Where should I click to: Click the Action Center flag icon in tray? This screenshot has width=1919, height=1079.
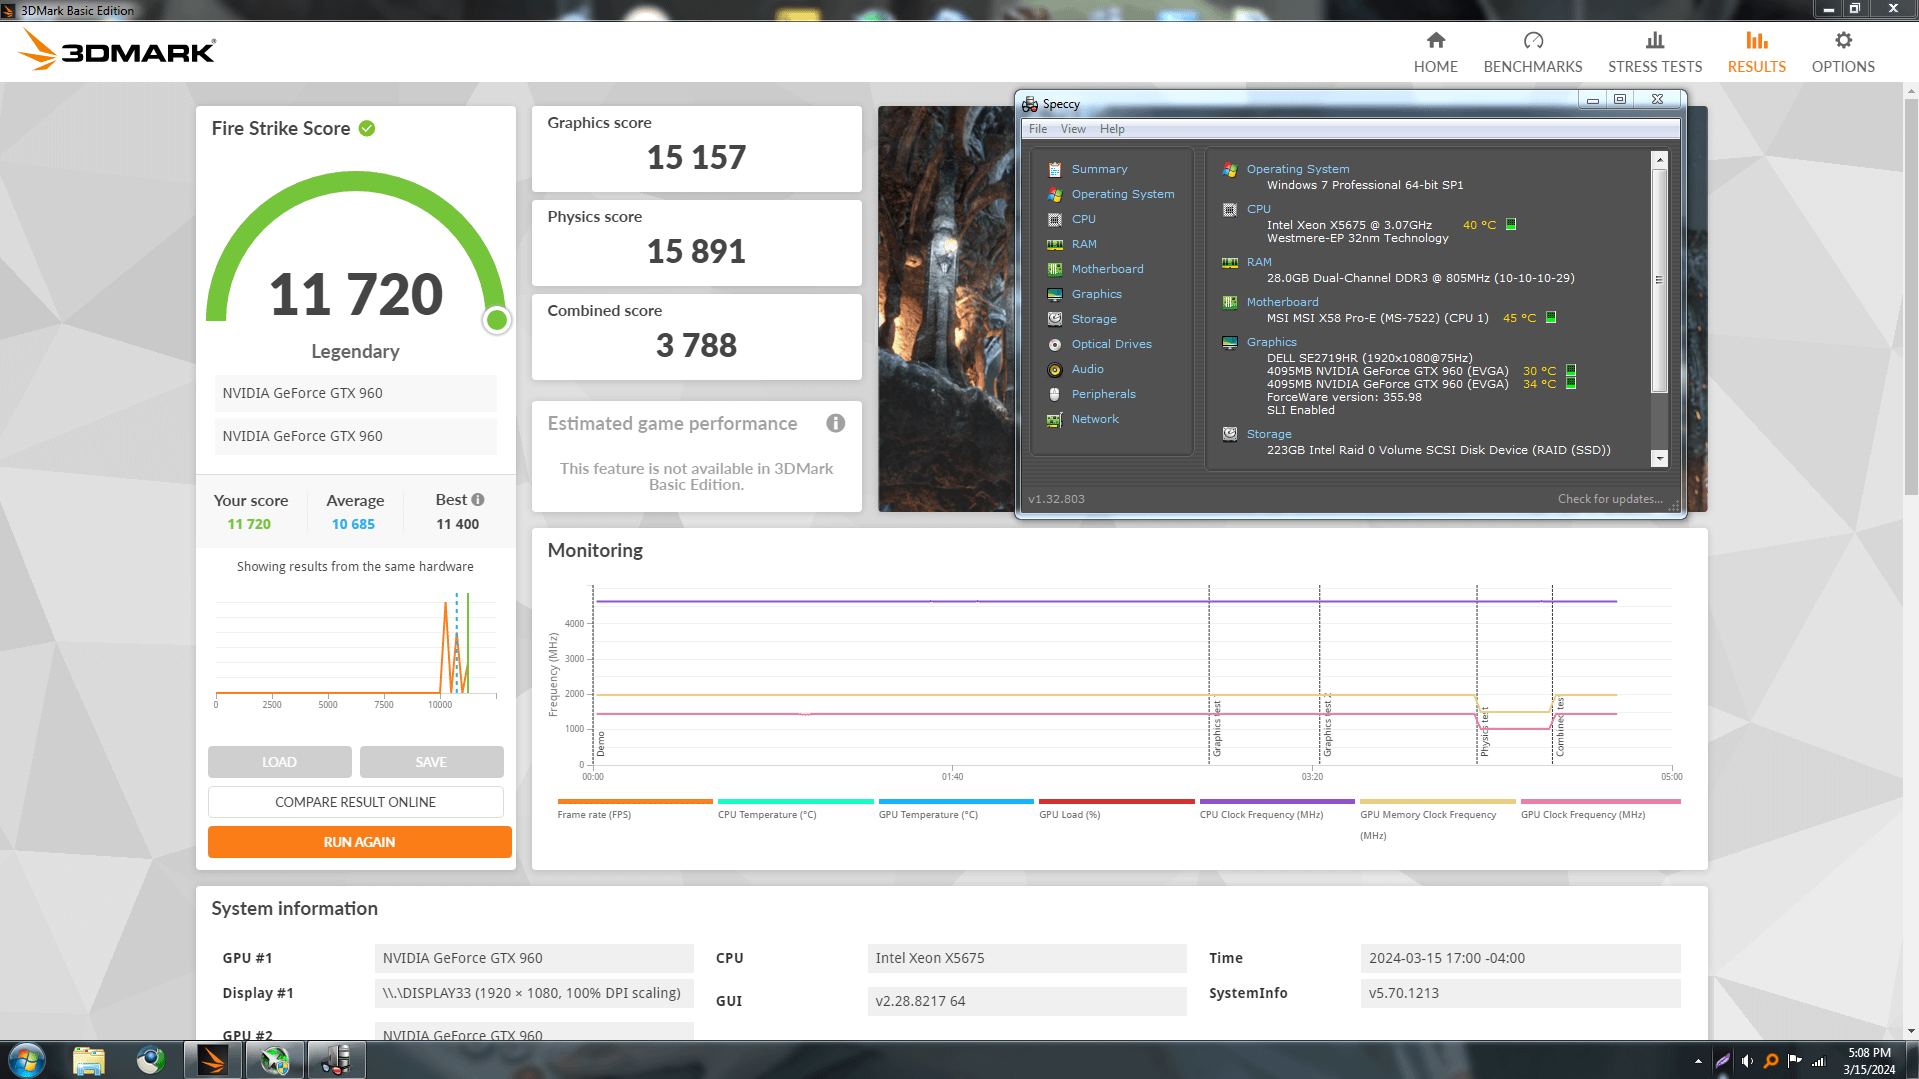click(x=1795, y=1061)
